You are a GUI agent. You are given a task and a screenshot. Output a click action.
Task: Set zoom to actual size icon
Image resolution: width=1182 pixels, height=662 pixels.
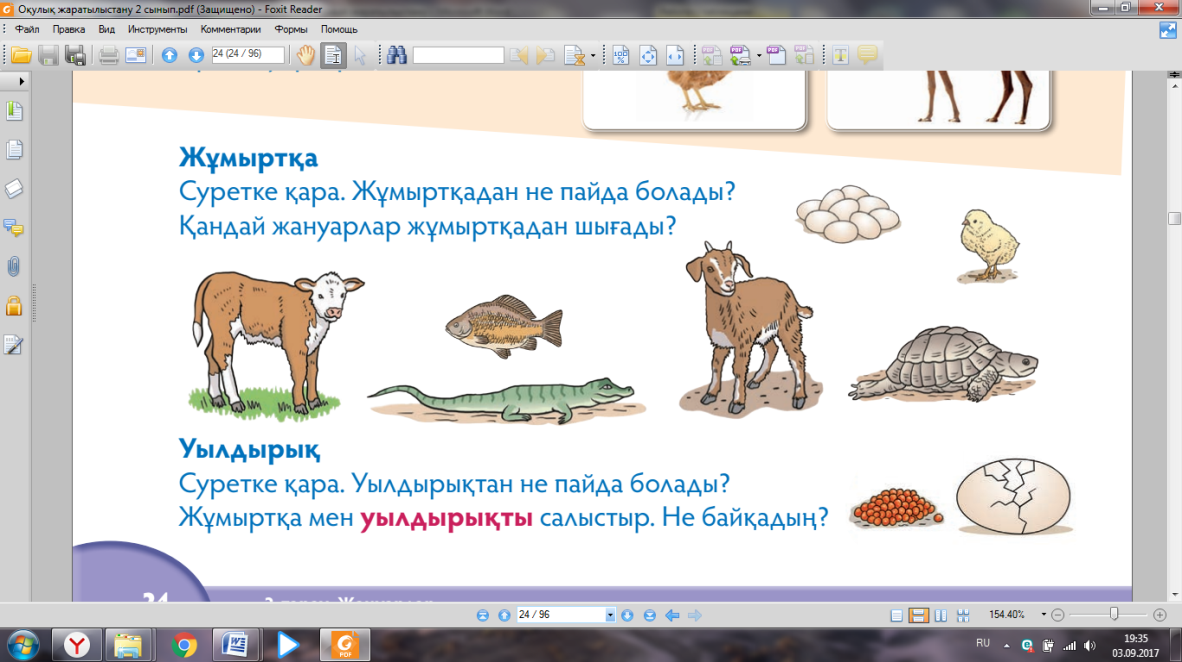click(x=620, y=55)
